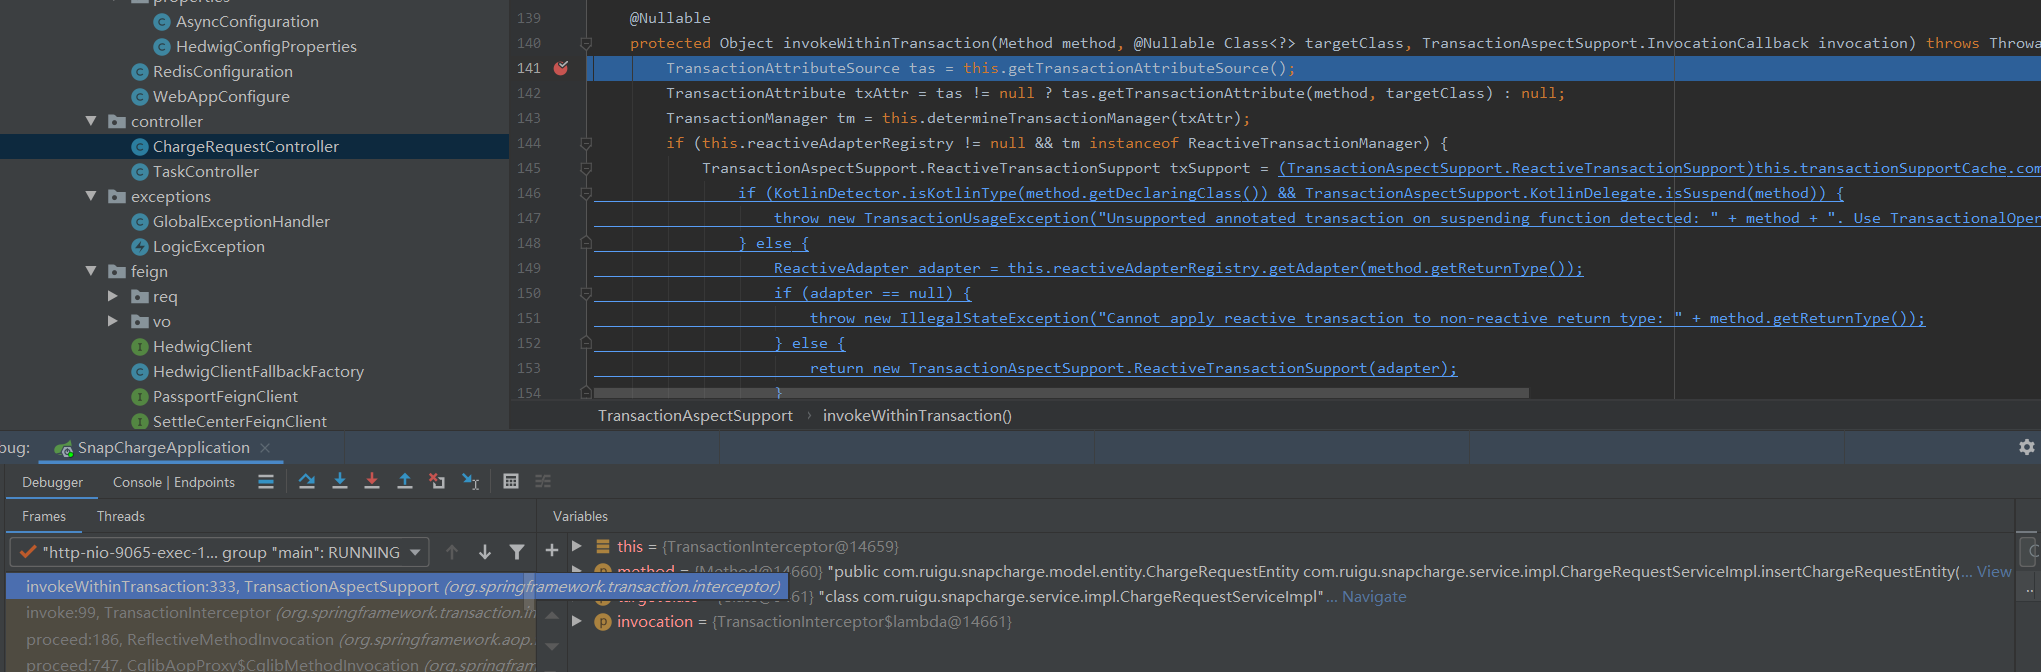Toggle the frames filter funnel icon
The image size is (2041, 672).
point(517,552)
